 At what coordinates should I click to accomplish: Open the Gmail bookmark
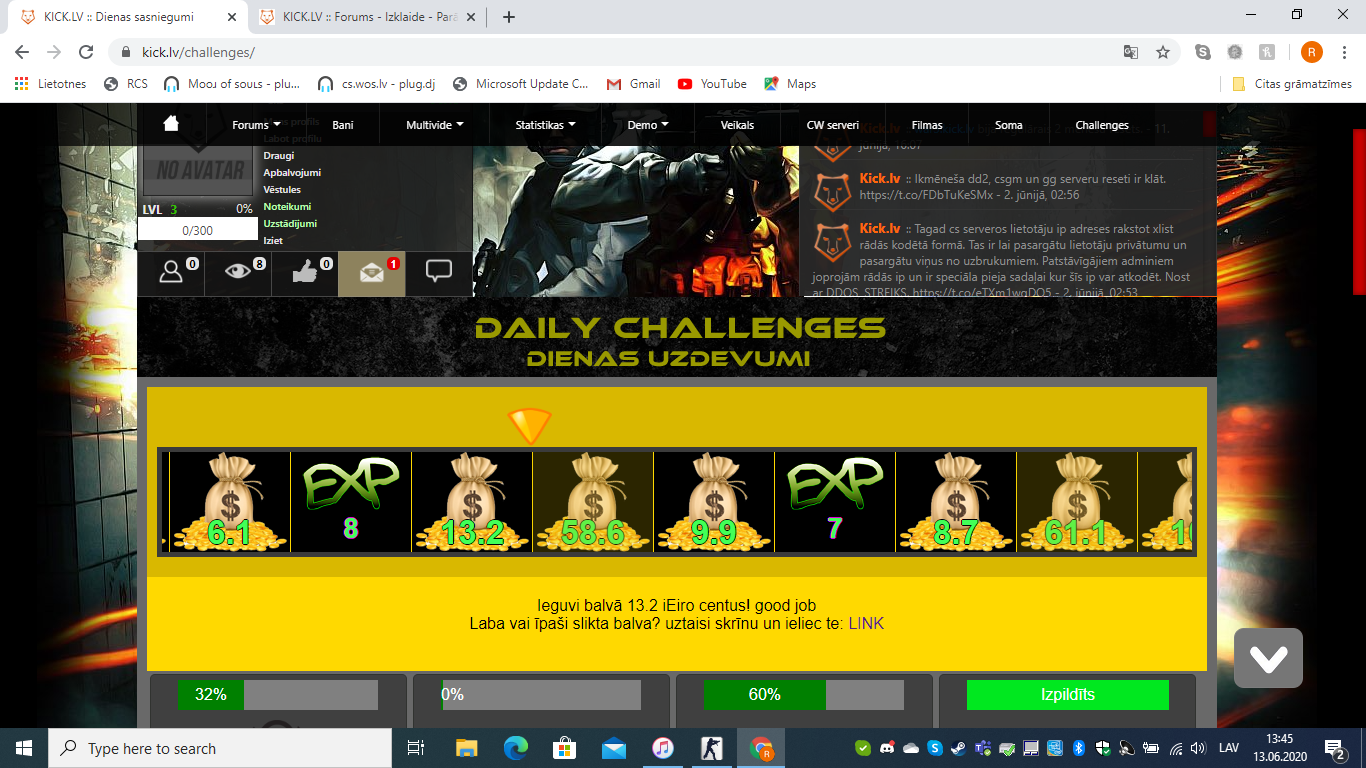click(633, 84)
